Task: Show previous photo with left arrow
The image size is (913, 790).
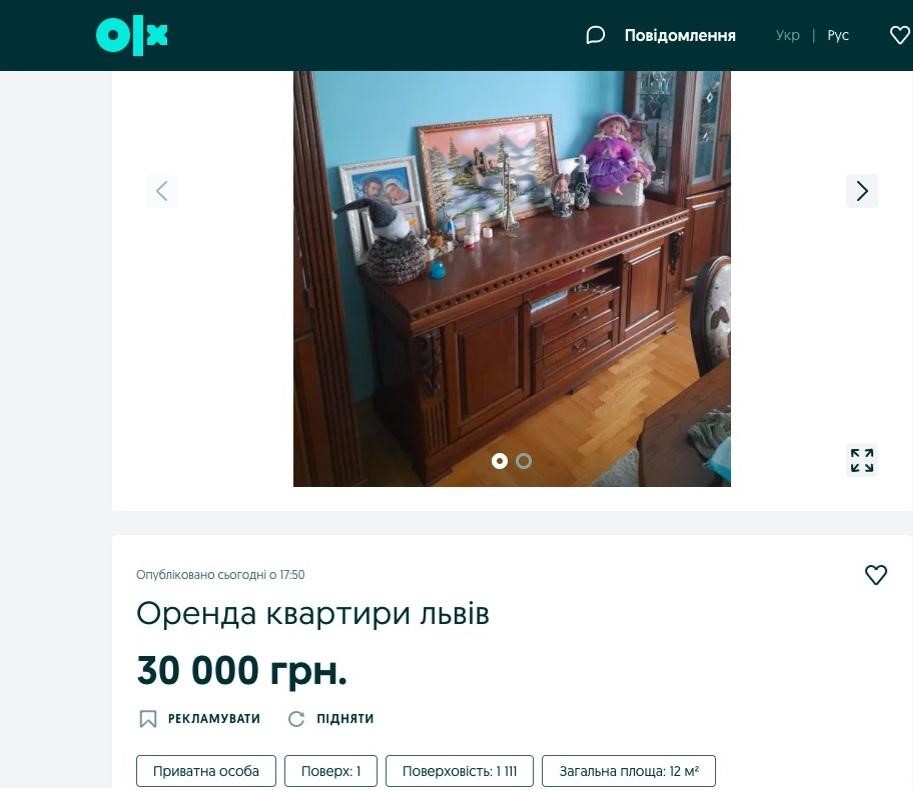Action: click(x=162, y=191)
